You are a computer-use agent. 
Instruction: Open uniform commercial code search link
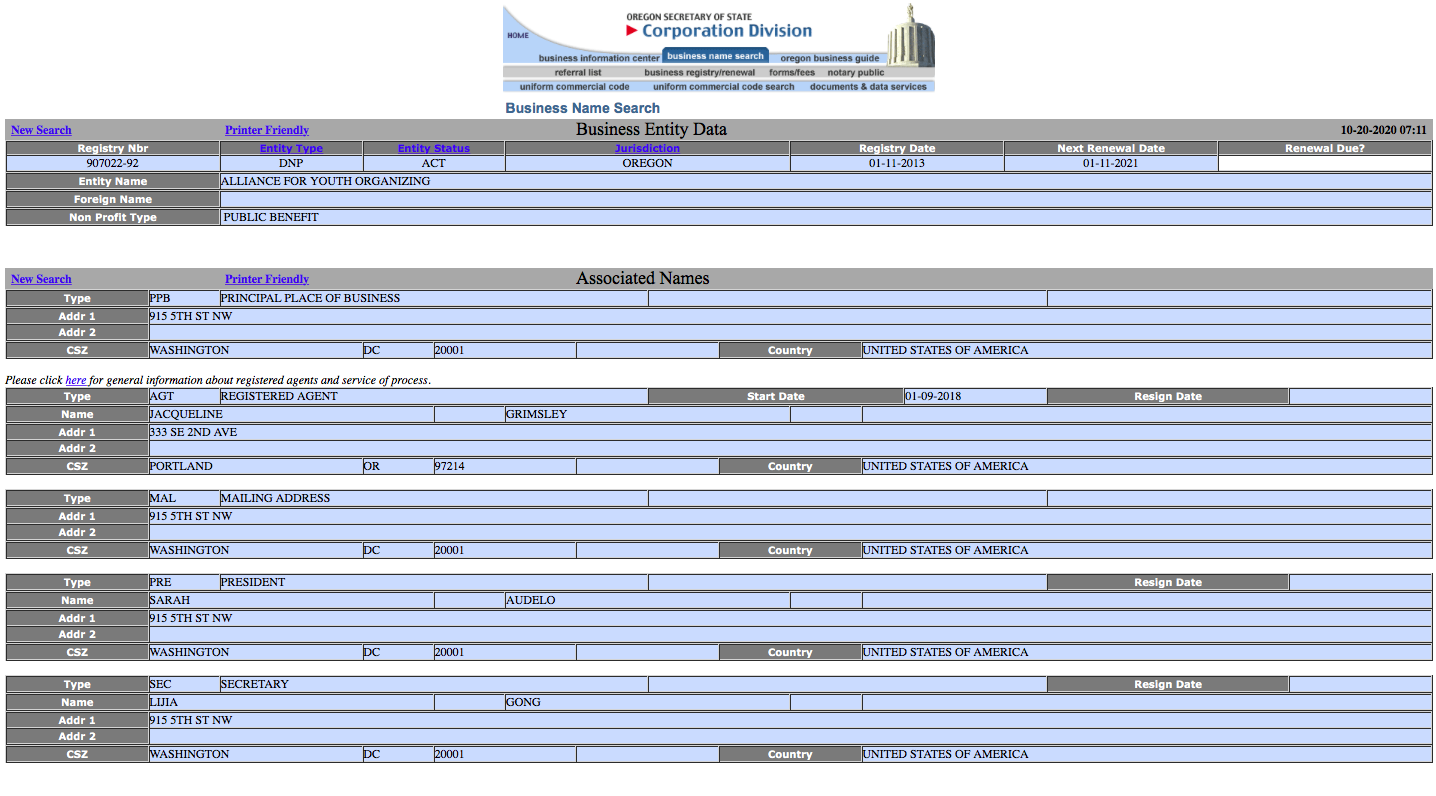point(723,86)
